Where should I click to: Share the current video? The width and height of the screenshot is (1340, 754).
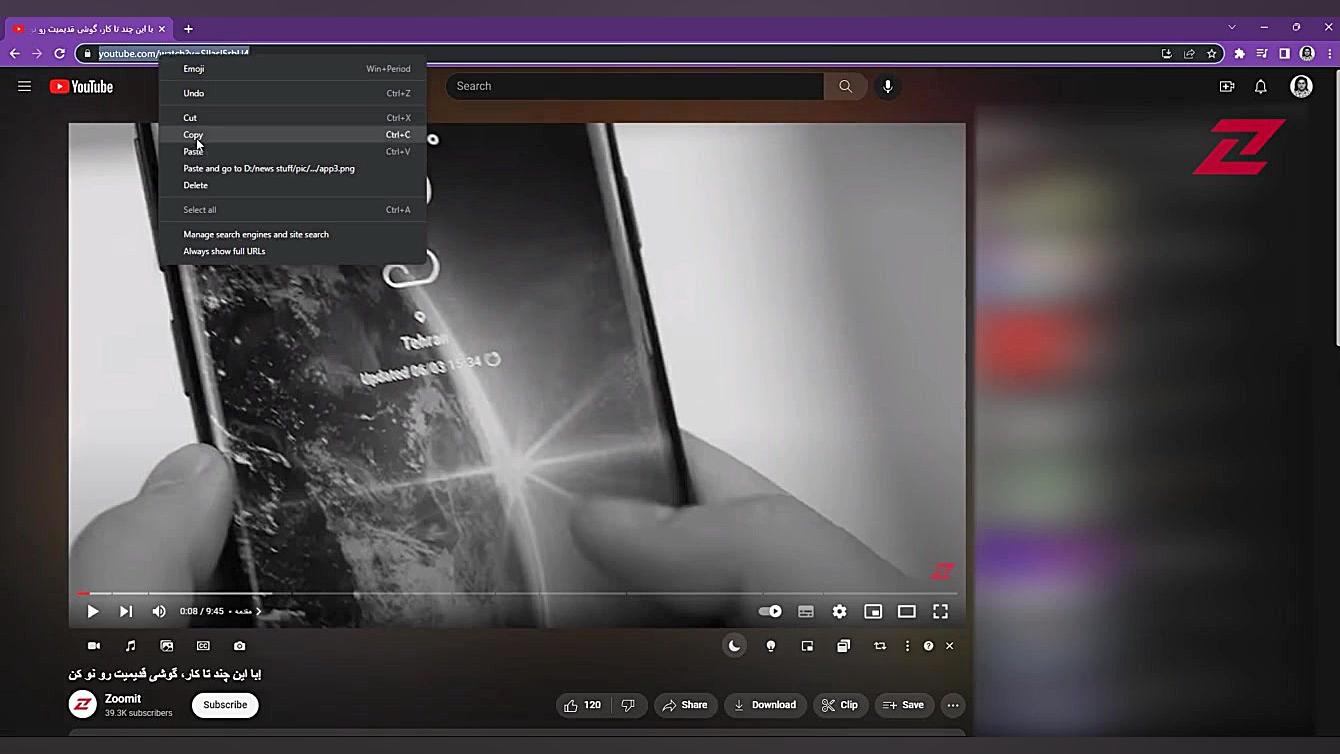click(686, 705)
